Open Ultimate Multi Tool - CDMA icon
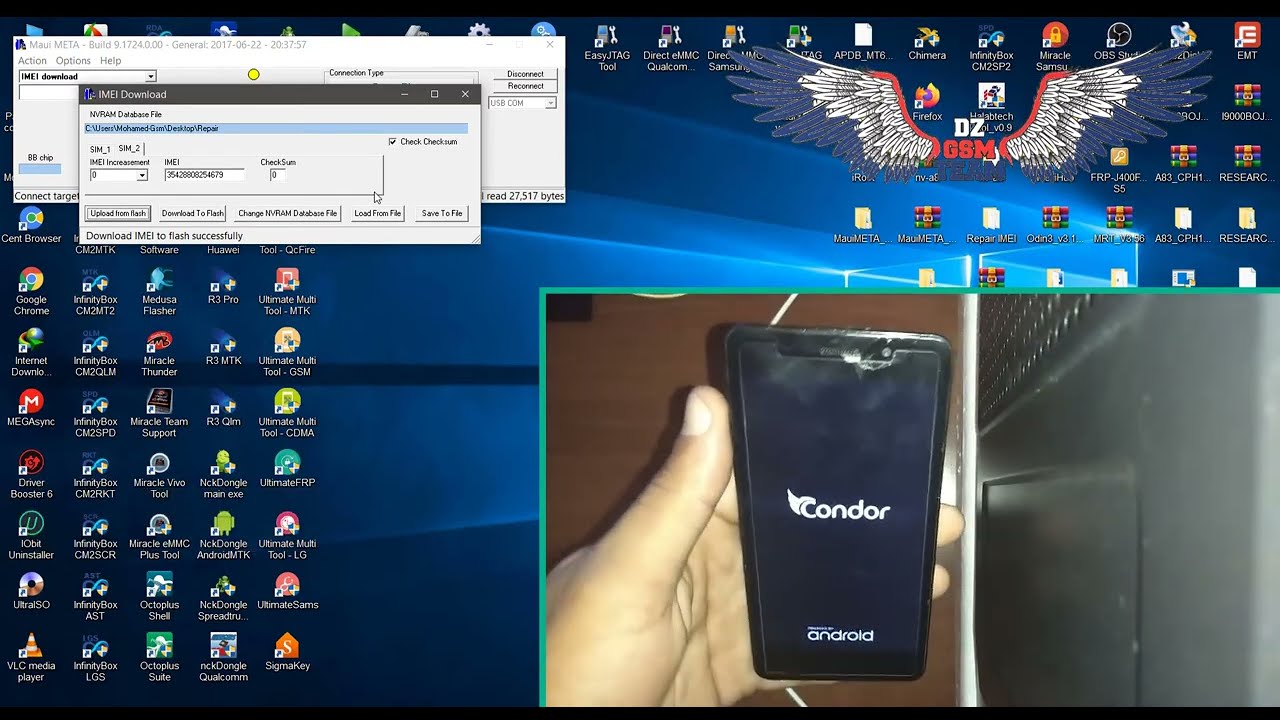 click(x=287, y=414)
